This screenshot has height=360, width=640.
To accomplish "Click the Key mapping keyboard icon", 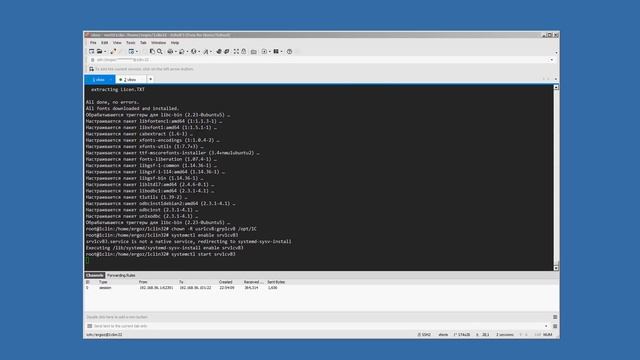I will coord(253,52).
